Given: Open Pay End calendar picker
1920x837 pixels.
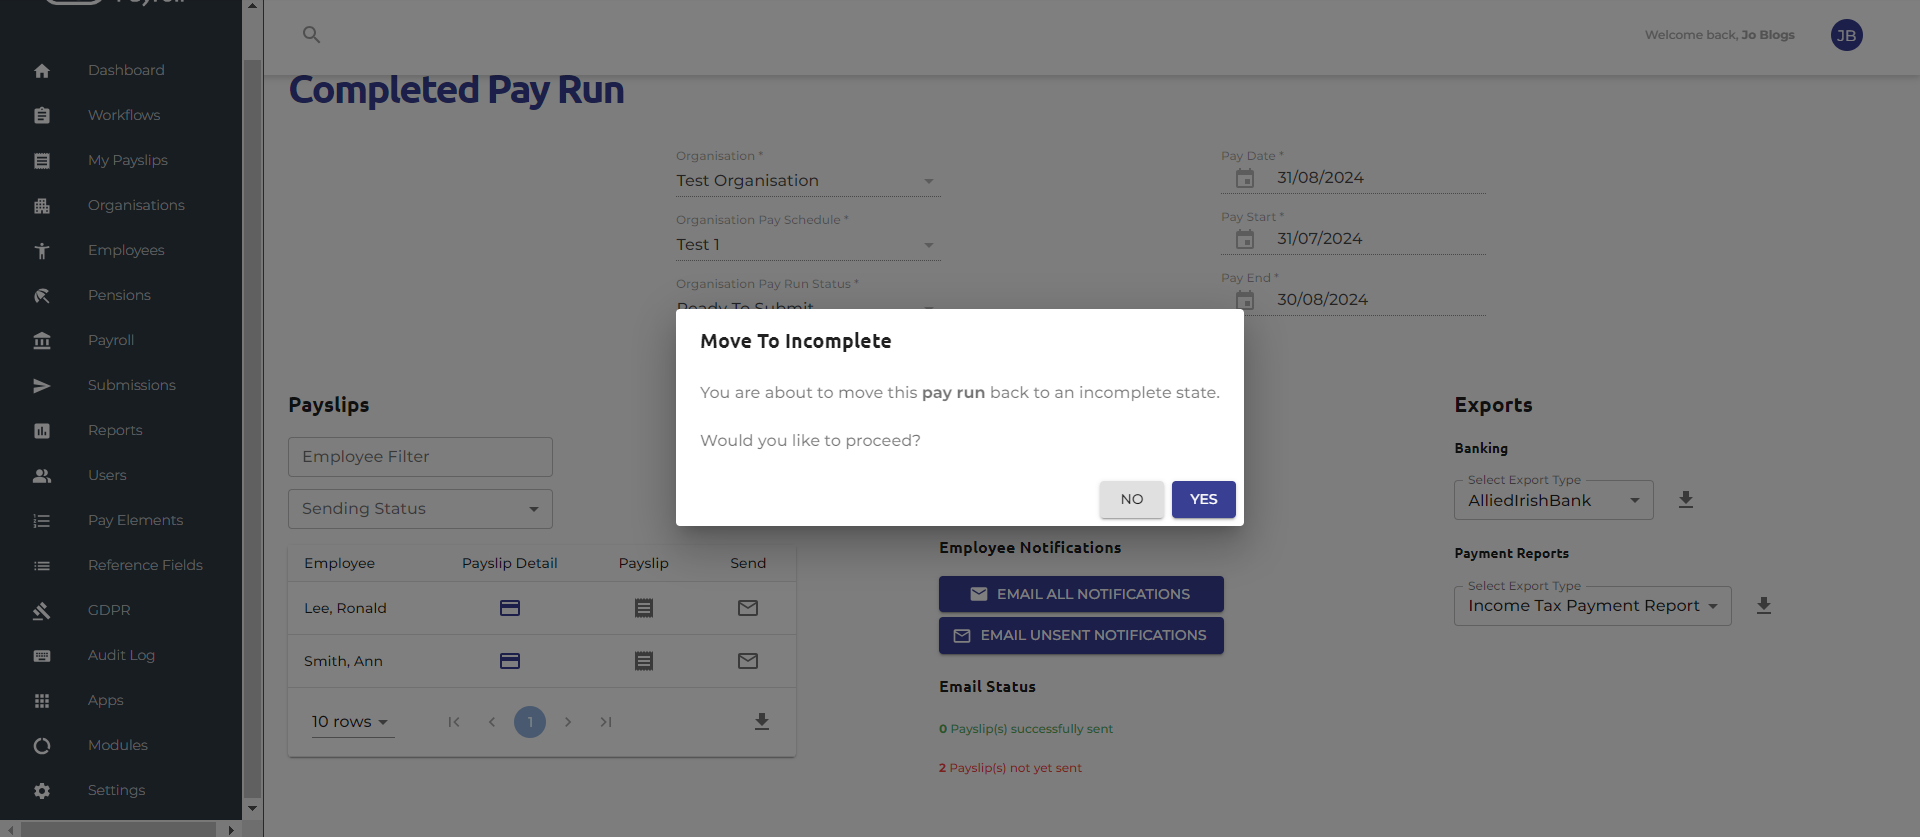Looking at the screenshot, I should point(1245,300).
